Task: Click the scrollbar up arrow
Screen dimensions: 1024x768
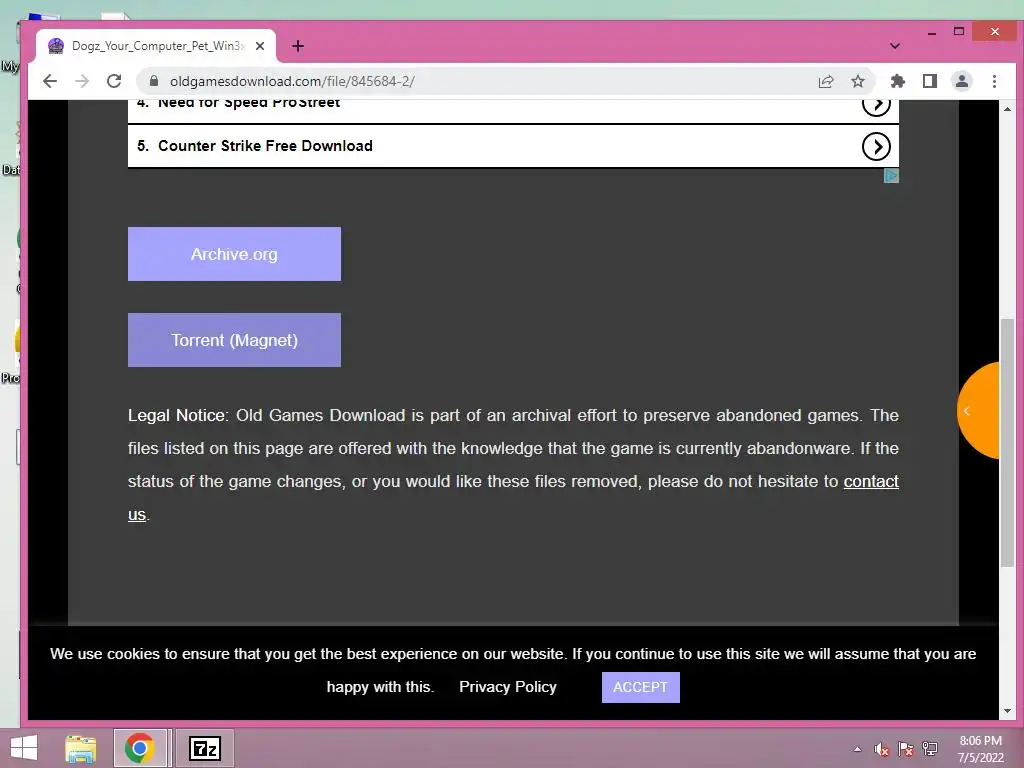Action: 1007,109
